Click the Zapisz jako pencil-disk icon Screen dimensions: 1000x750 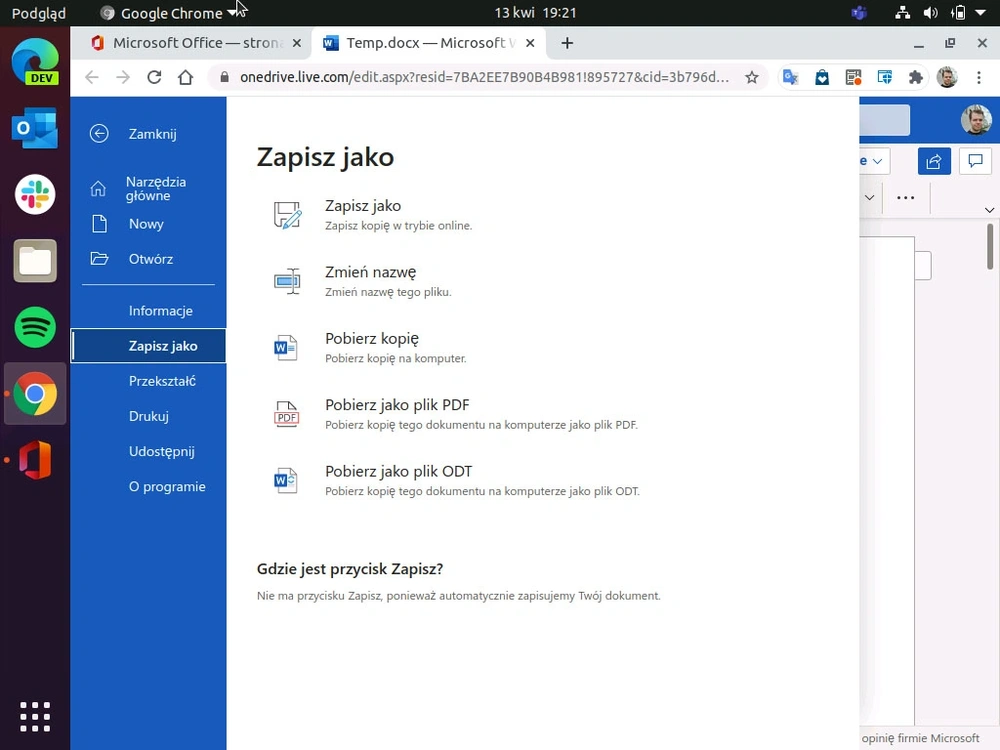point(287,215)
